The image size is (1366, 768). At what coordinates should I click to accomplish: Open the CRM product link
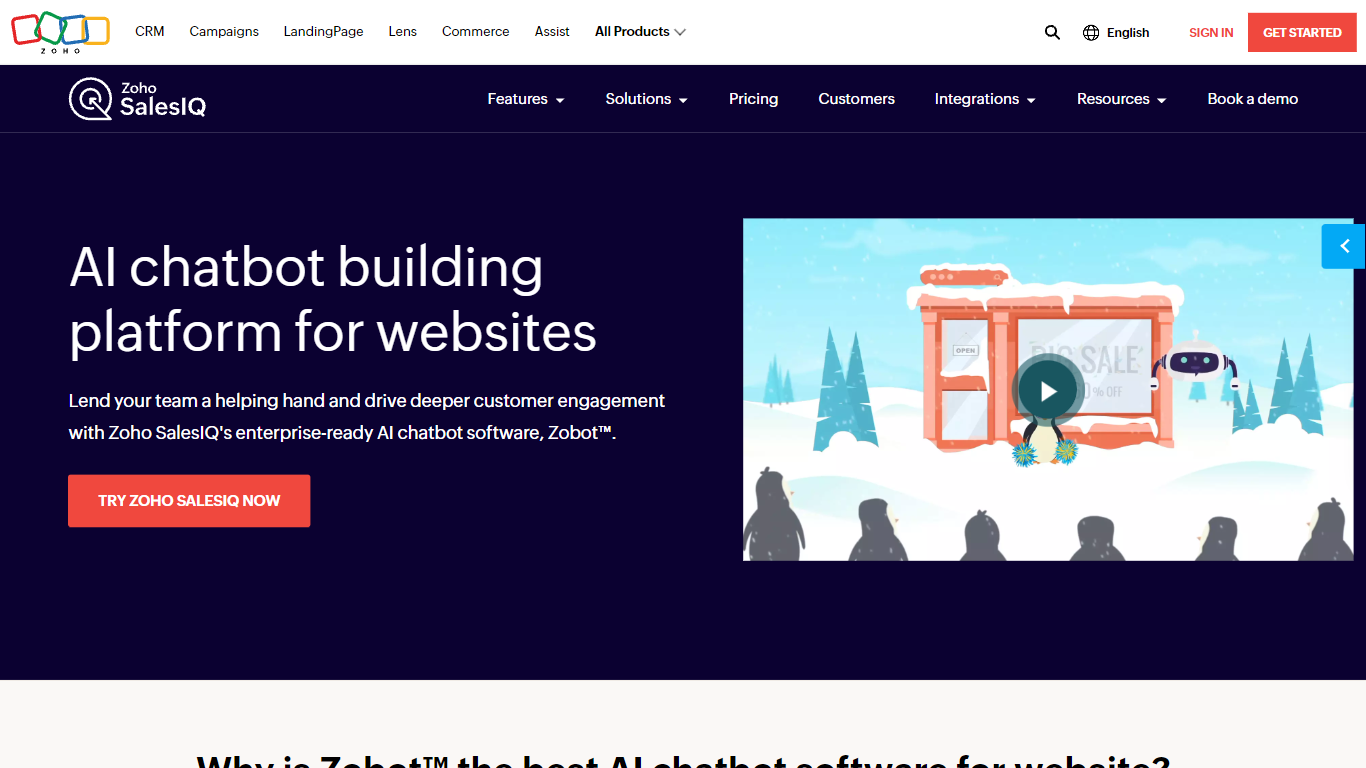click(150, 32)
